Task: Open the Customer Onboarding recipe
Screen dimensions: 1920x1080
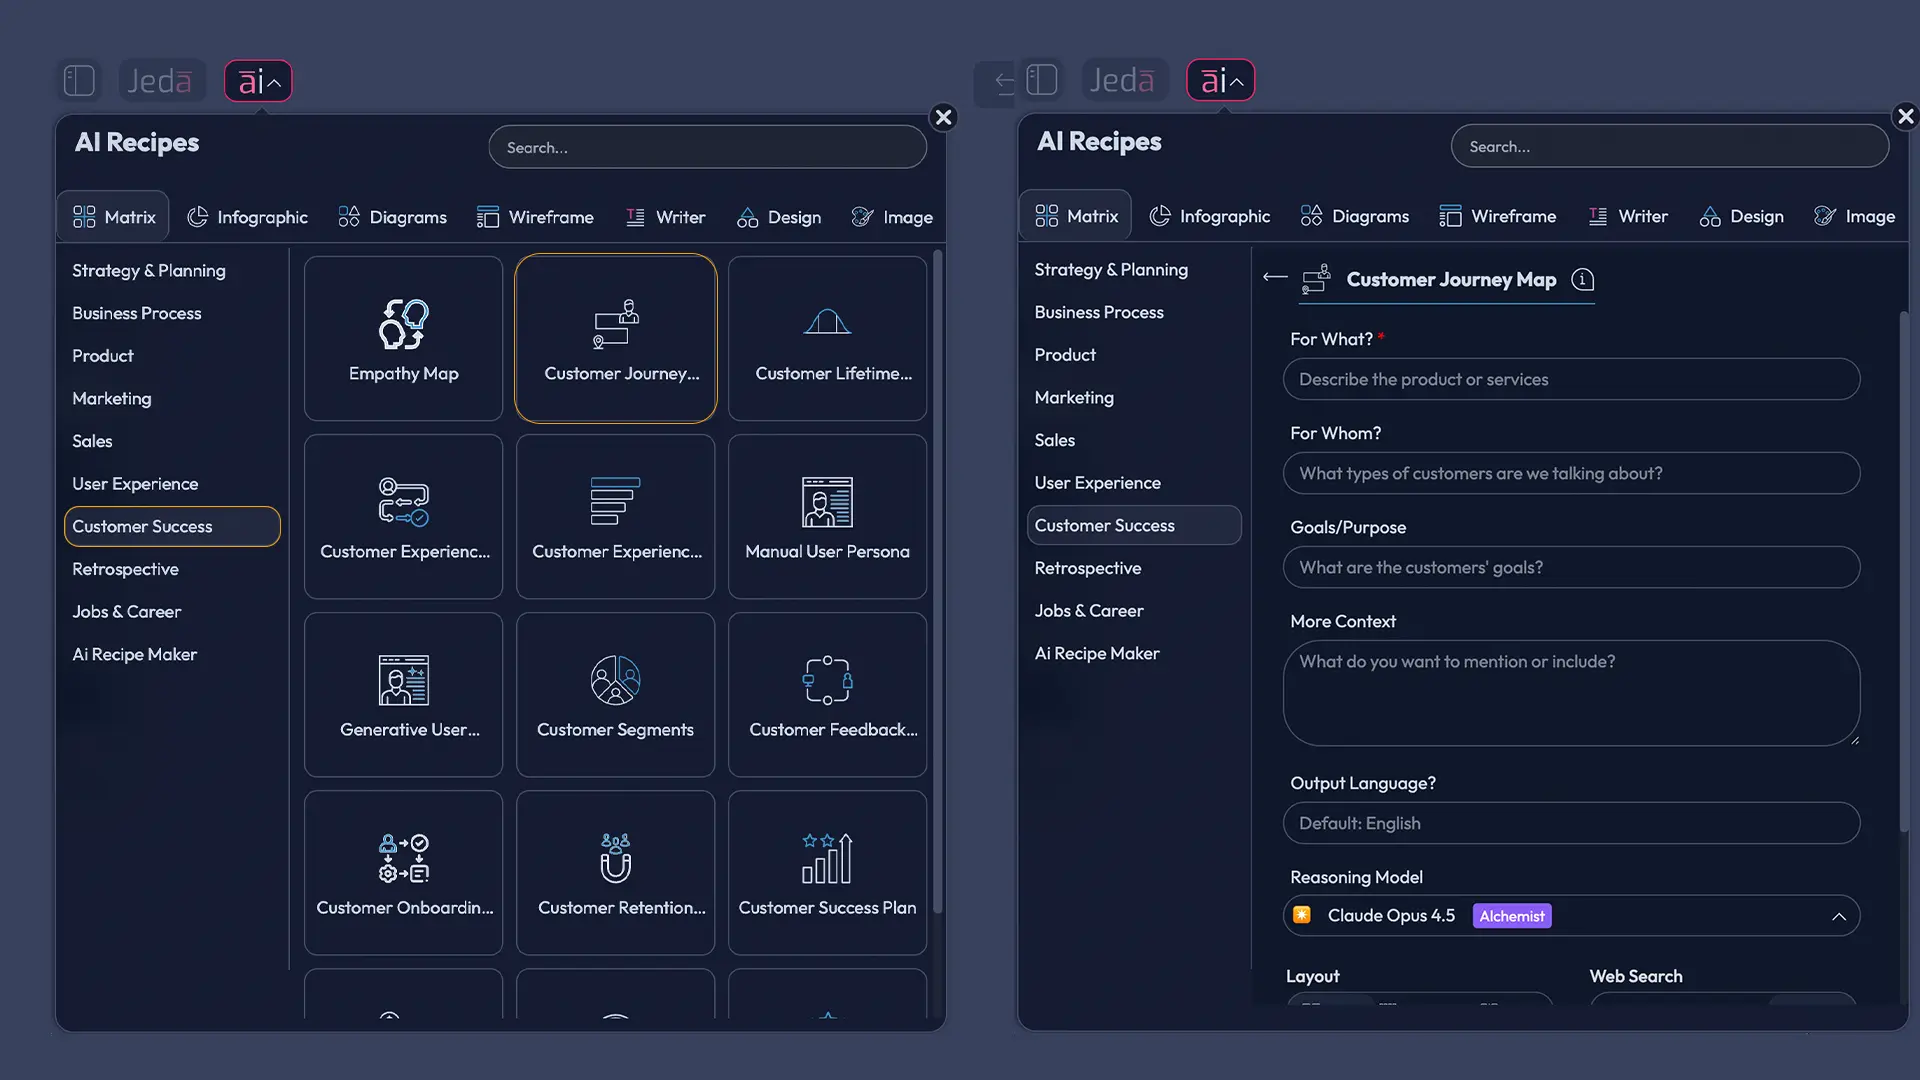Action: click(x=403, y=872)
